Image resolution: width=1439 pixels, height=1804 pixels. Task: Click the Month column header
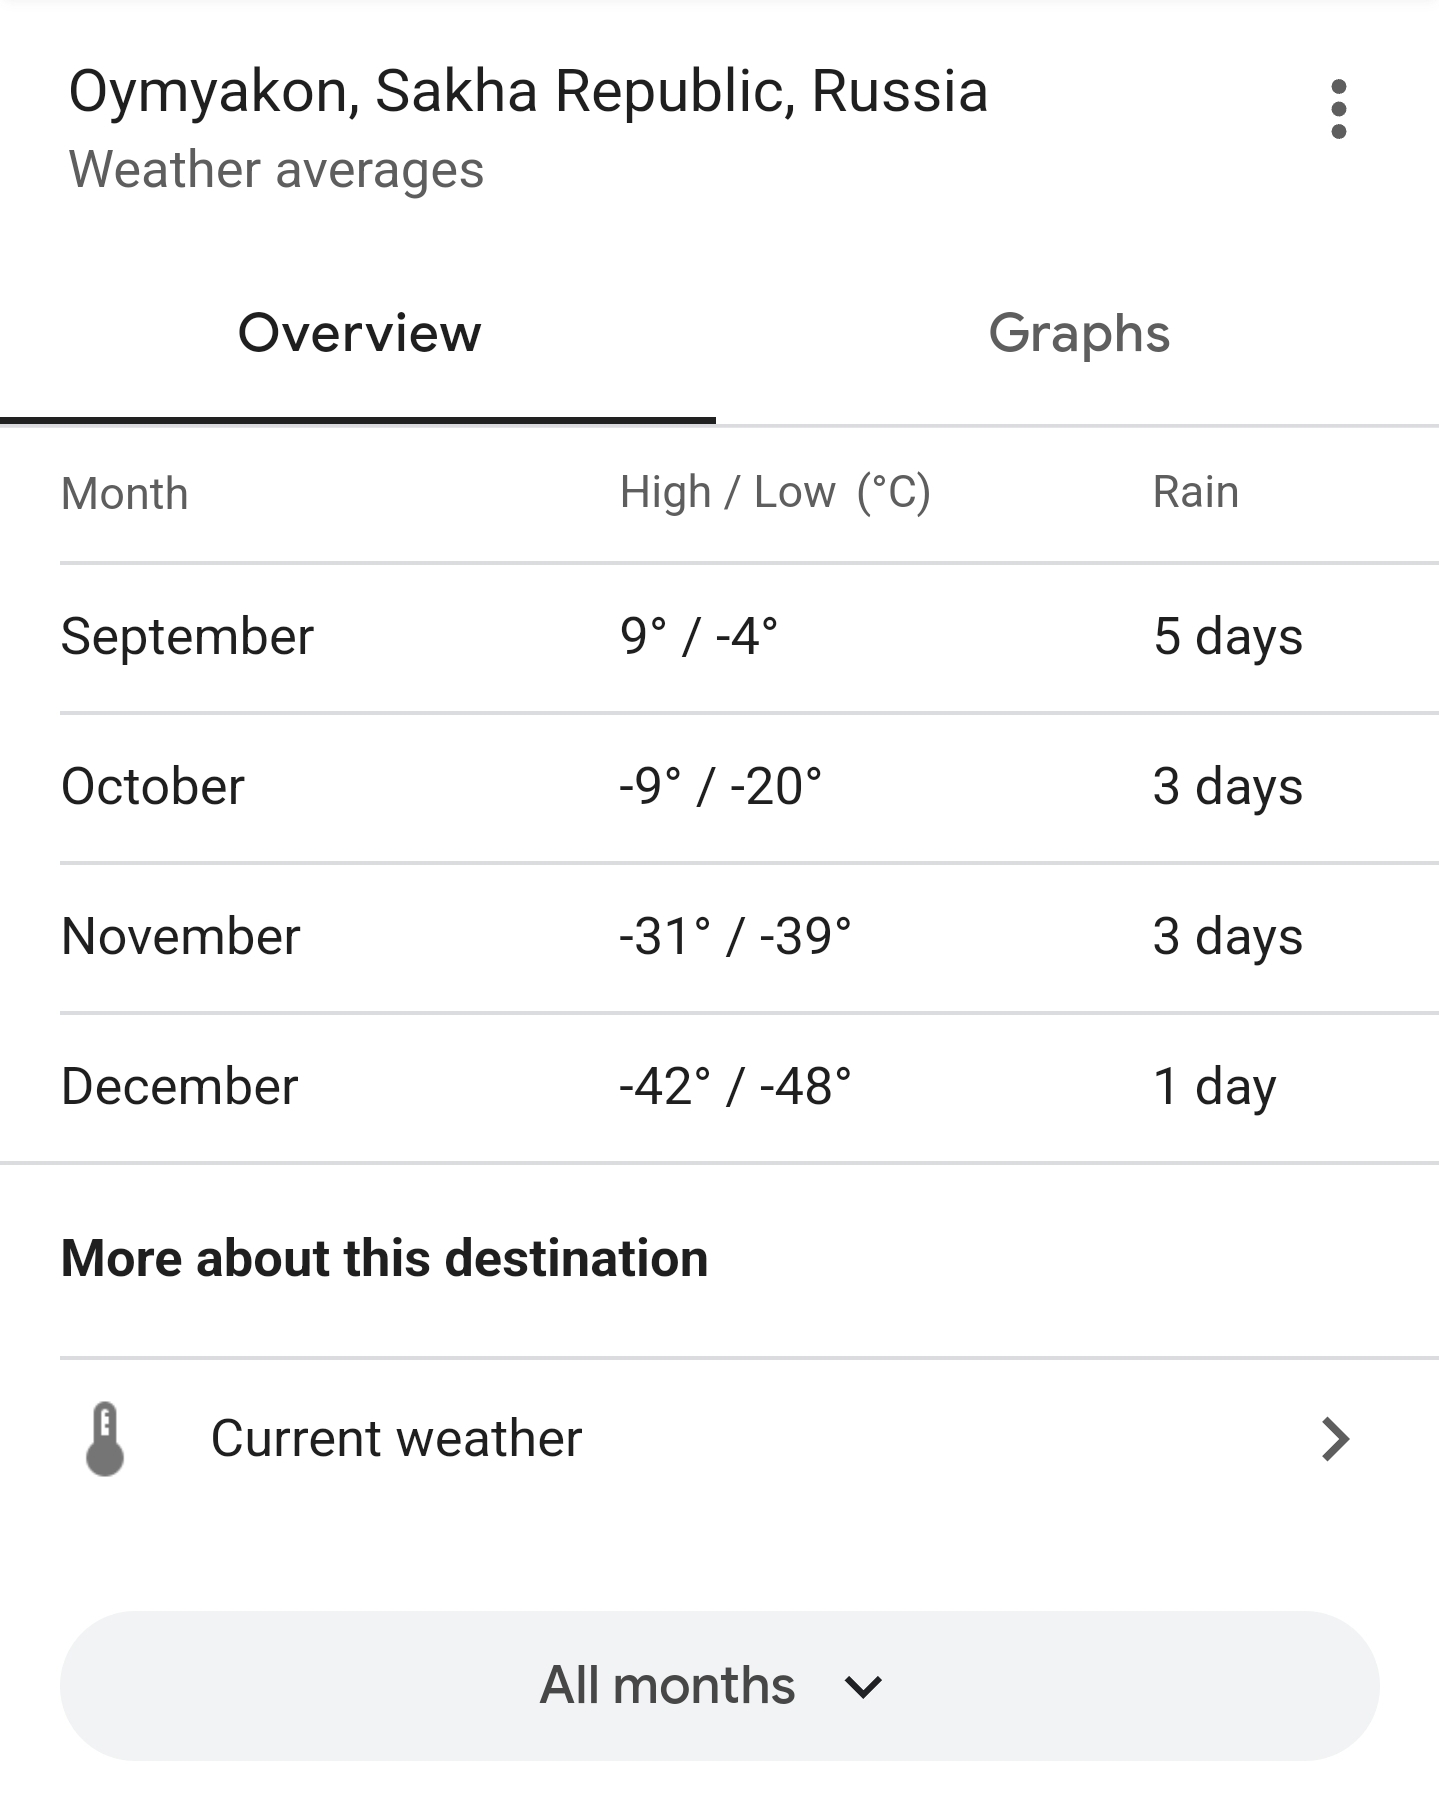tap(125, 494)
